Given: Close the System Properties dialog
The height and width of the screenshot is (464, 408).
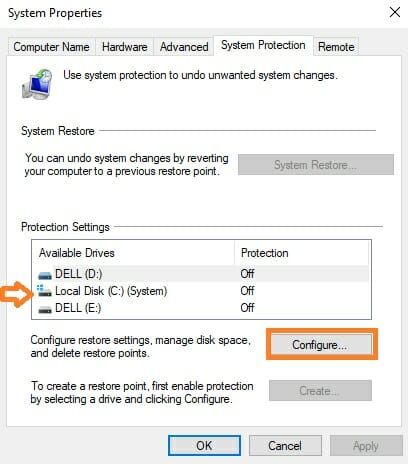Looking at the screenshot, I should 395,13.
